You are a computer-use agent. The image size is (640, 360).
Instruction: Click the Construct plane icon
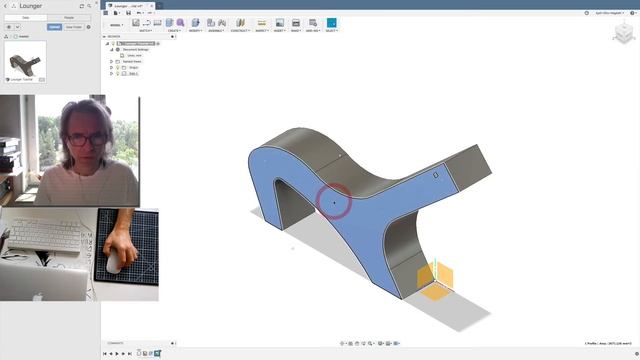pyautogui.click(x=240, y=23)
